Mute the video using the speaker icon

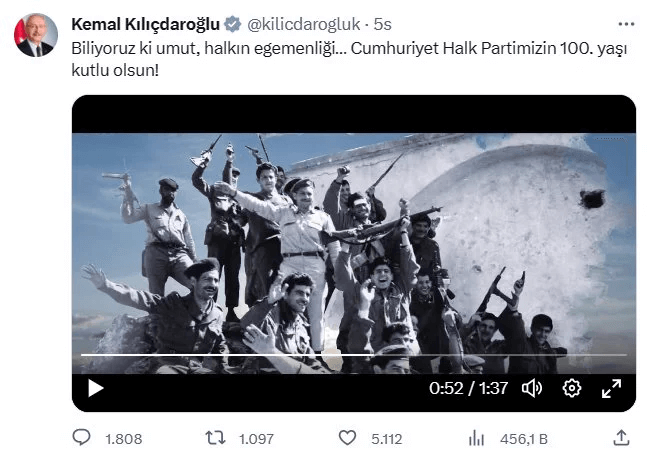[532, 388]
